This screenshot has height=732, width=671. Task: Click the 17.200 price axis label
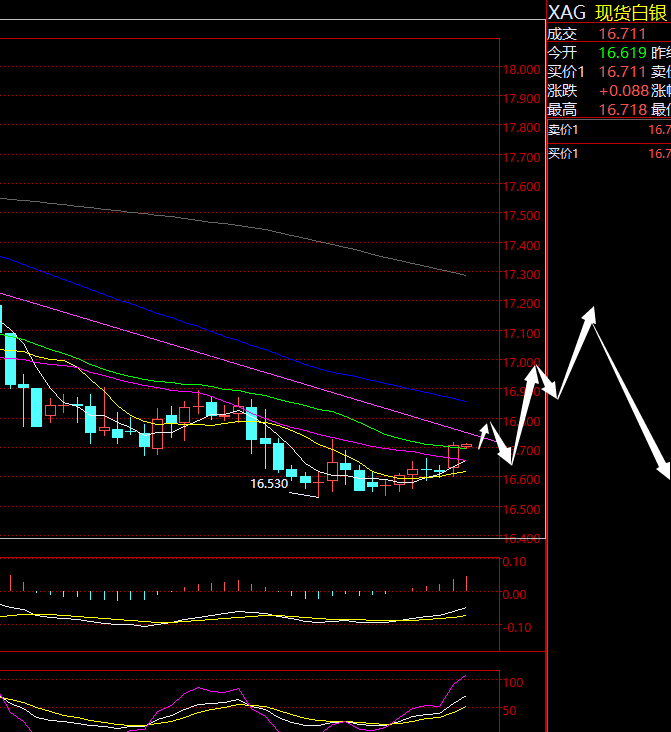tap(522, 304)
